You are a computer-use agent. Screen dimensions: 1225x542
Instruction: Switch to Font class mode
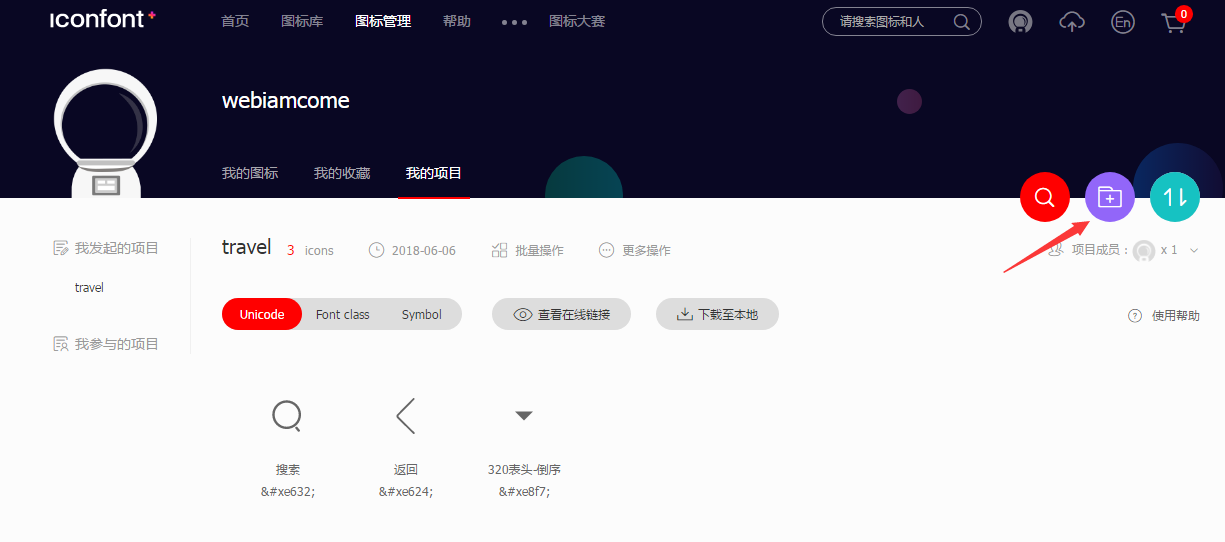click(342, 314)
